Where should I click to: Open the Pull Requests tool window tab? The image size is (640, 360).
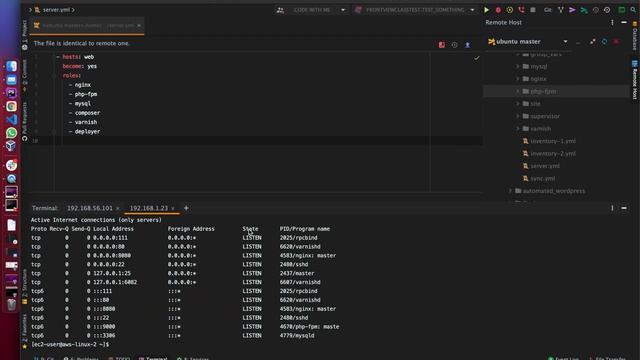tap(24, 121)
